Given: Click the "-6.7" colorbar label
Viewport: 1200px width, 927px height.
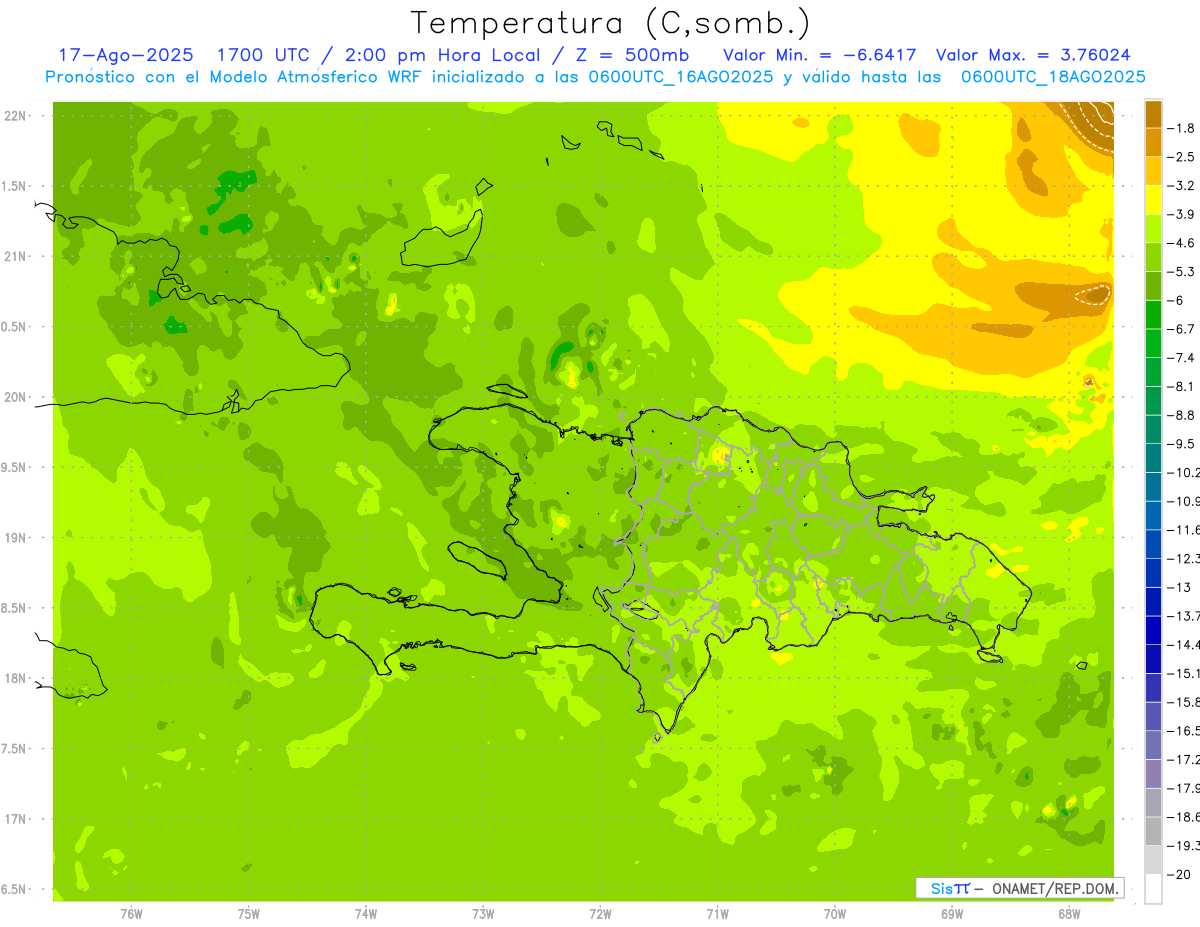Looking at the screenshot, I should click(x=1183, y=329).
